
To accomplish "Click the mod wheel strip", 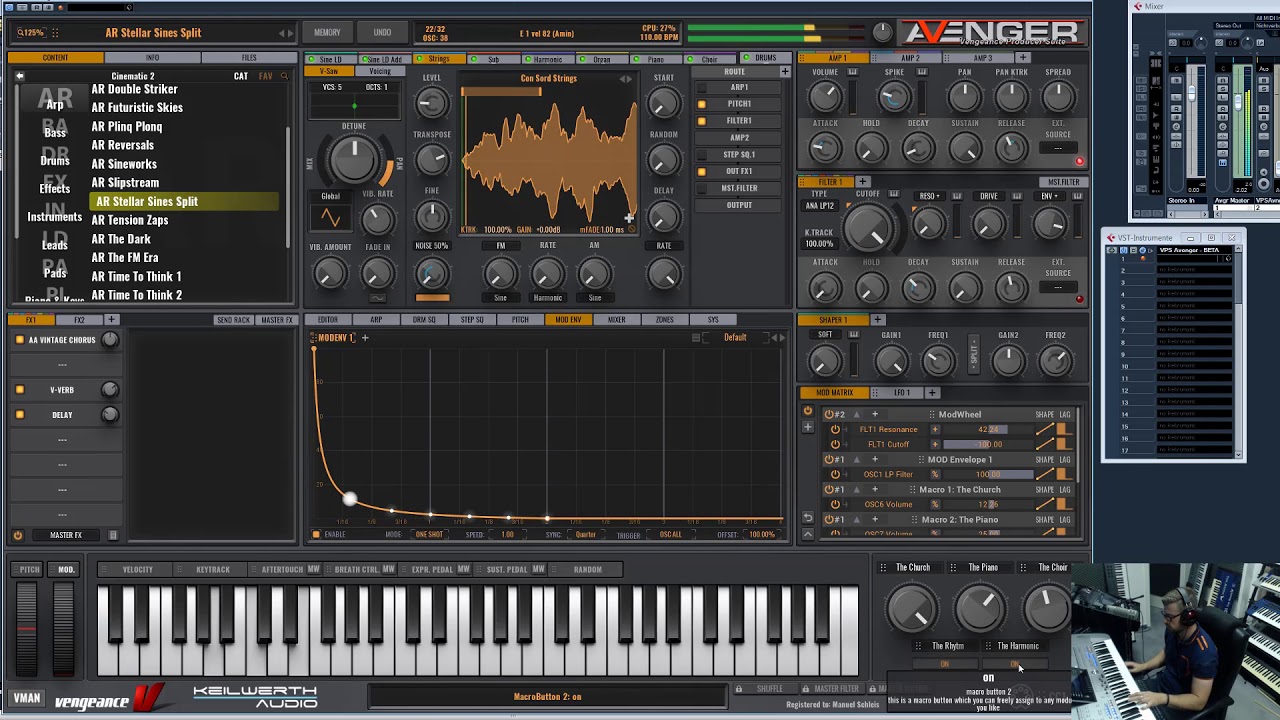I will [x=62, y=630].
